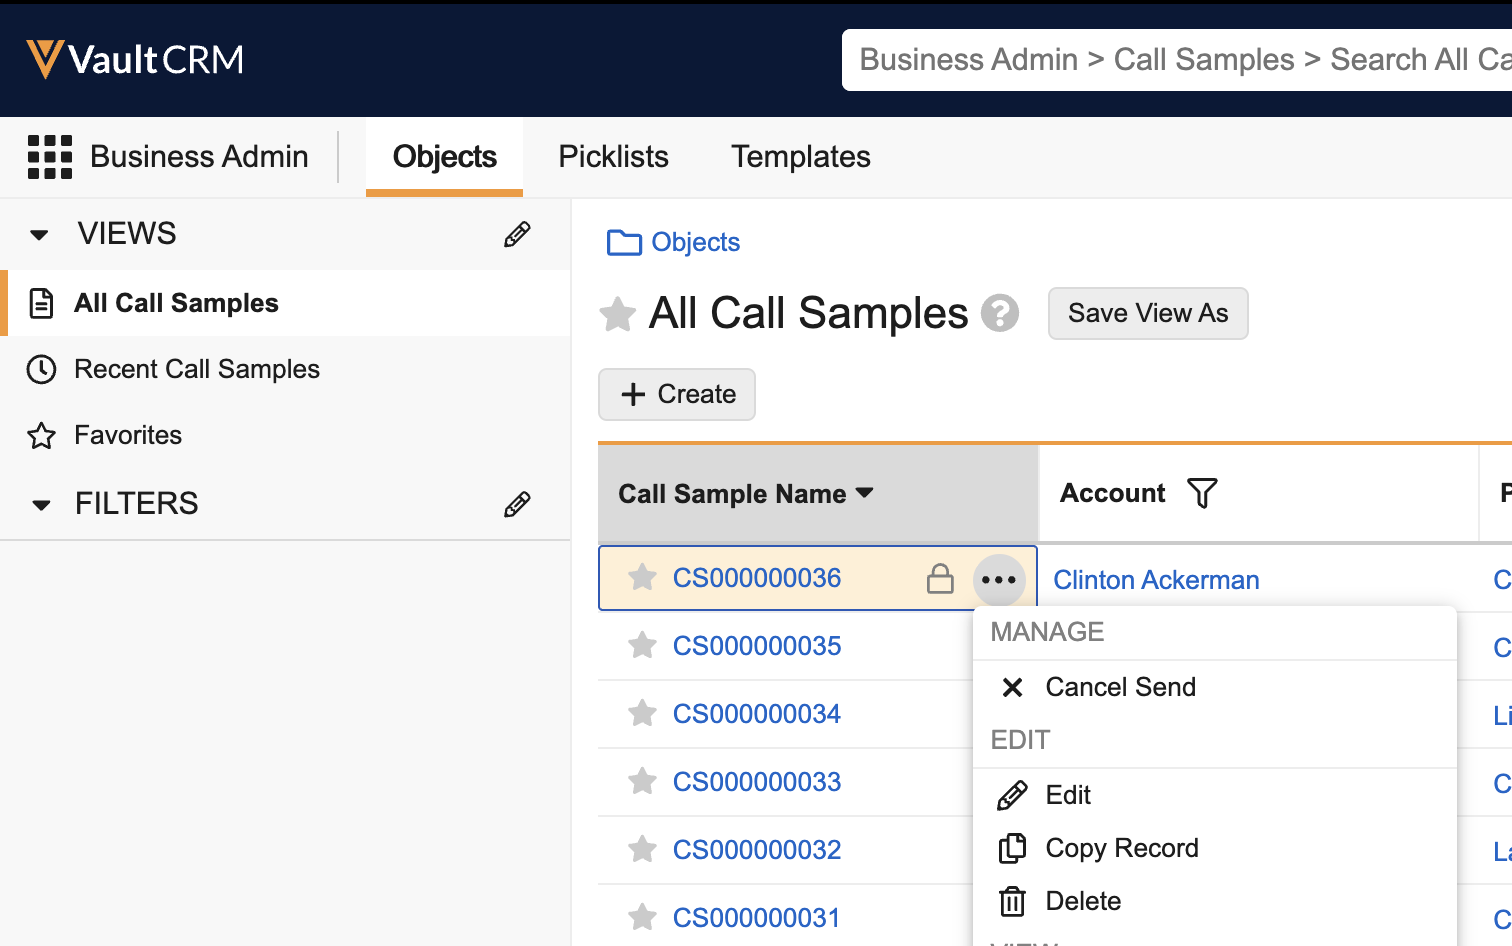The image size is (1512, 946).
Task: Click the pencil icon beside FILTERS
Action: tap(516, 504)
